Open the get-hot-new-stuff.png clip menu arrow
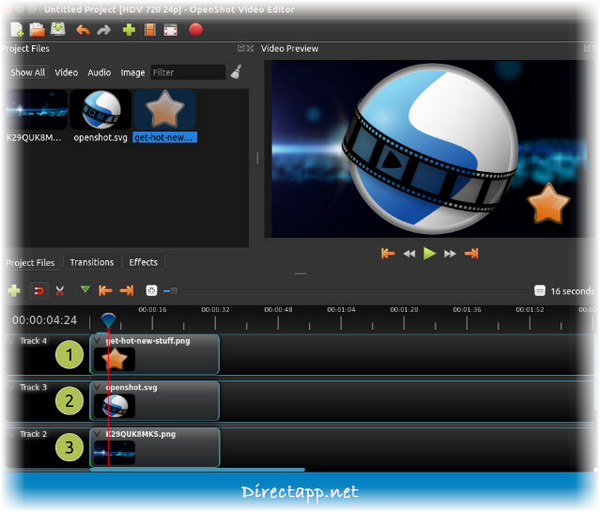 (x=98, y=341)
